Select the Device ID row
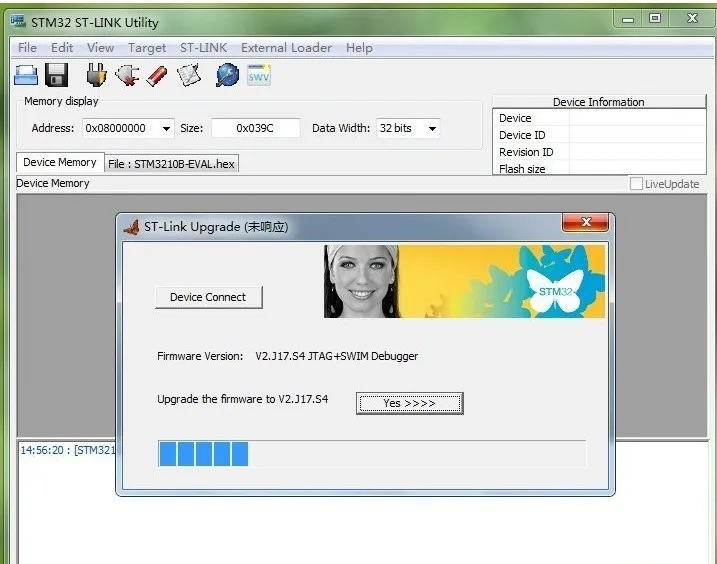717x564 pixels. (x=599, y=135)
